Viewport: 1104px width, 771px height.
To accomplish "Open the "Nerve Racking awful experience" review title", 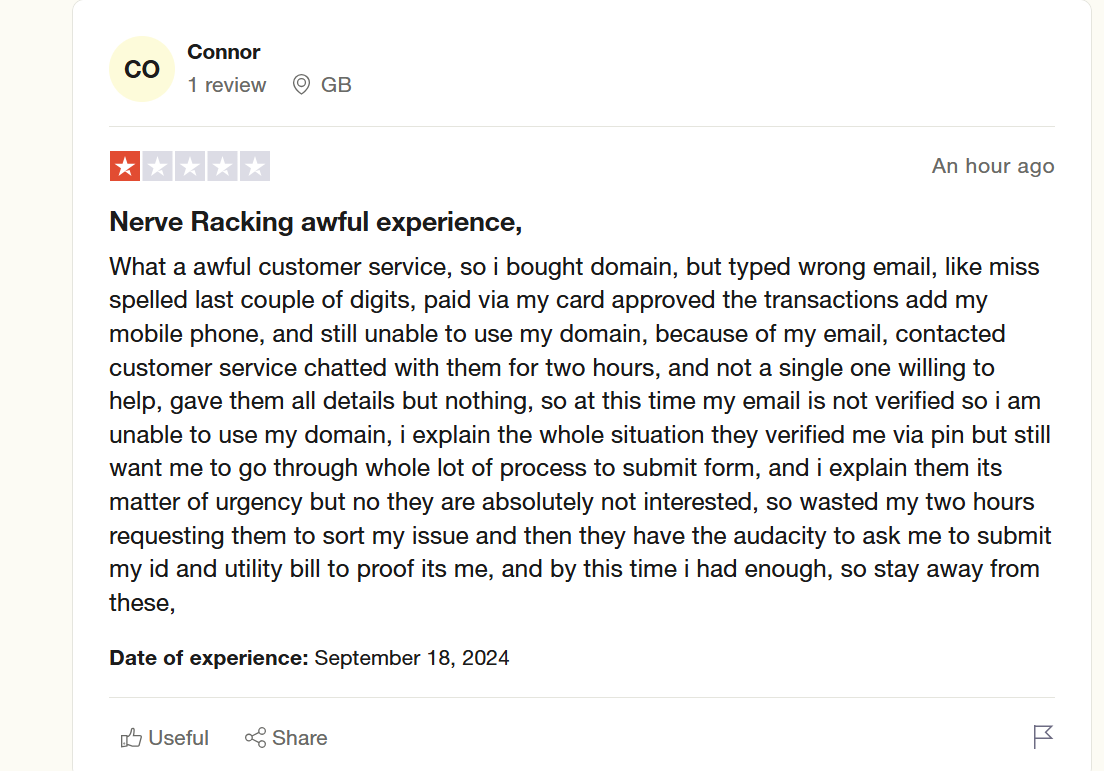I will (316, 221).
